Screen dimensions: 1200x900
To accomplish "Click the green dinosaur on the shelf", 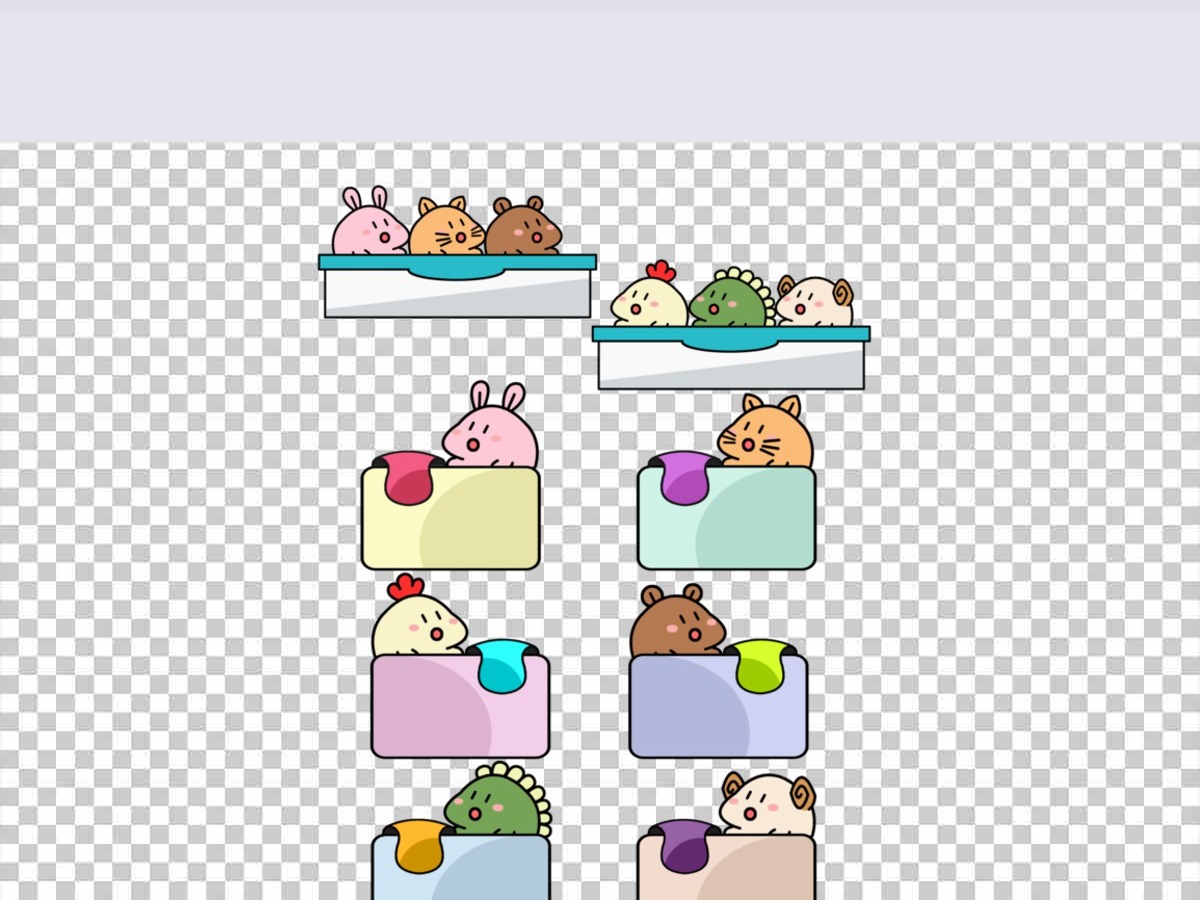I will (732, 298).
